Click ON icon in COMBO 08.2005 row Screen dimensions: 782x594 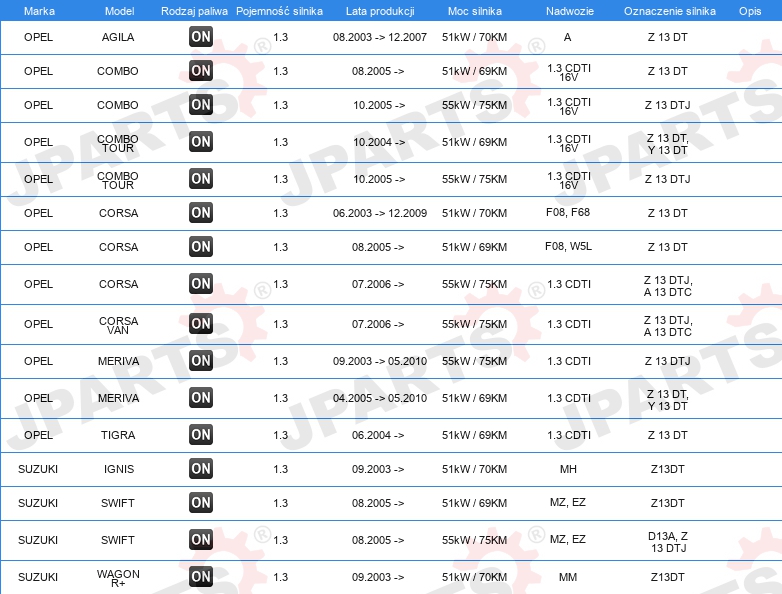[201, 70]
